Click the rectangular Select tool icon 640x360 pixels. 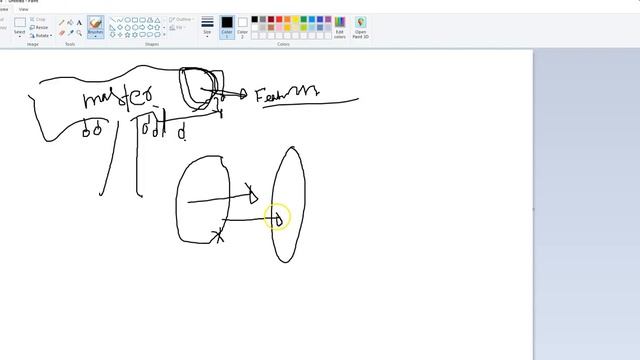[20, 22]
